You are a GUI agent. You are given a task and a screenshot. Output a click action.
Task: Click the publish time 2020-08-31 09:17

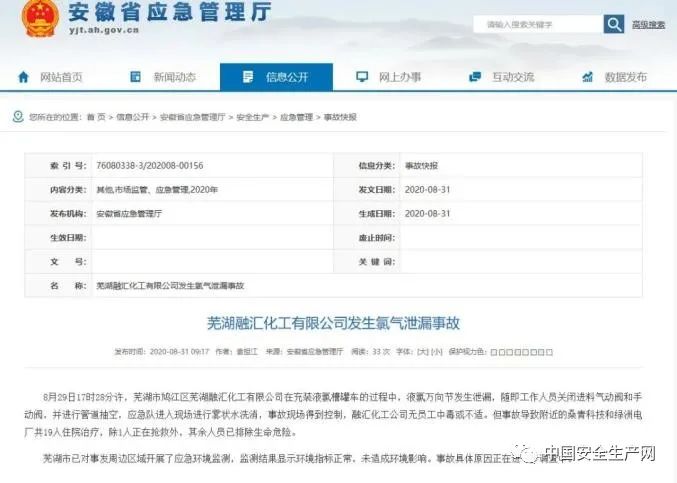coord(179,352)
